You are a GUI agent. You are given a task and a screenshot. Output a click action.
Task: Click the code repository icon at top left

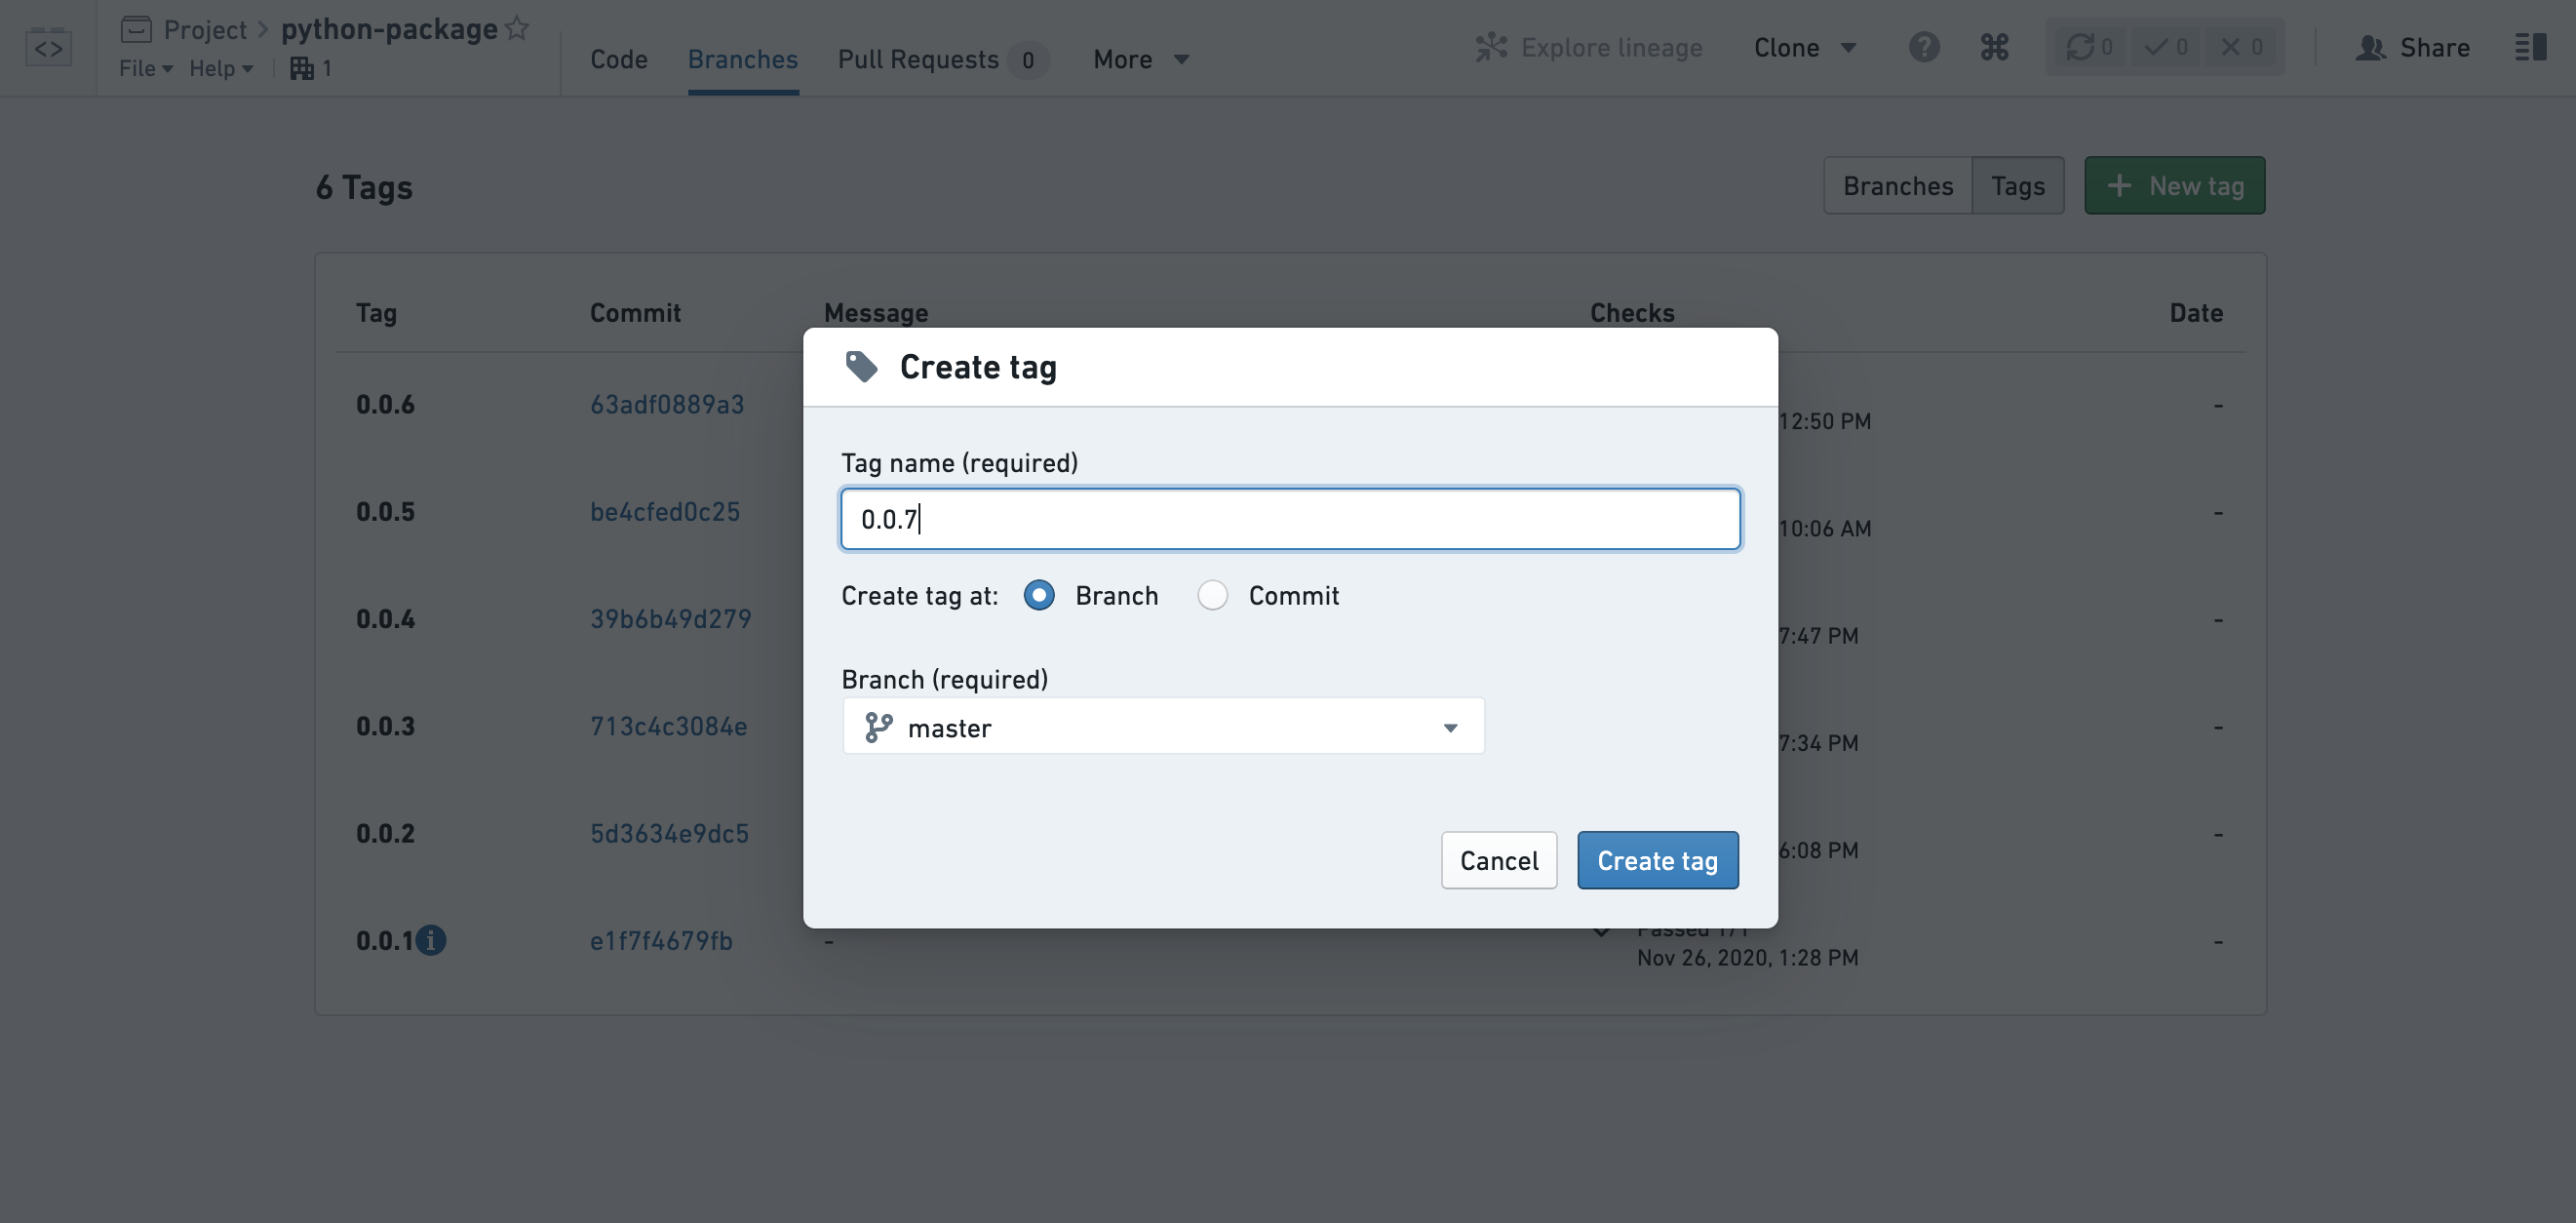pyautogui.click(x=48, y=47)
